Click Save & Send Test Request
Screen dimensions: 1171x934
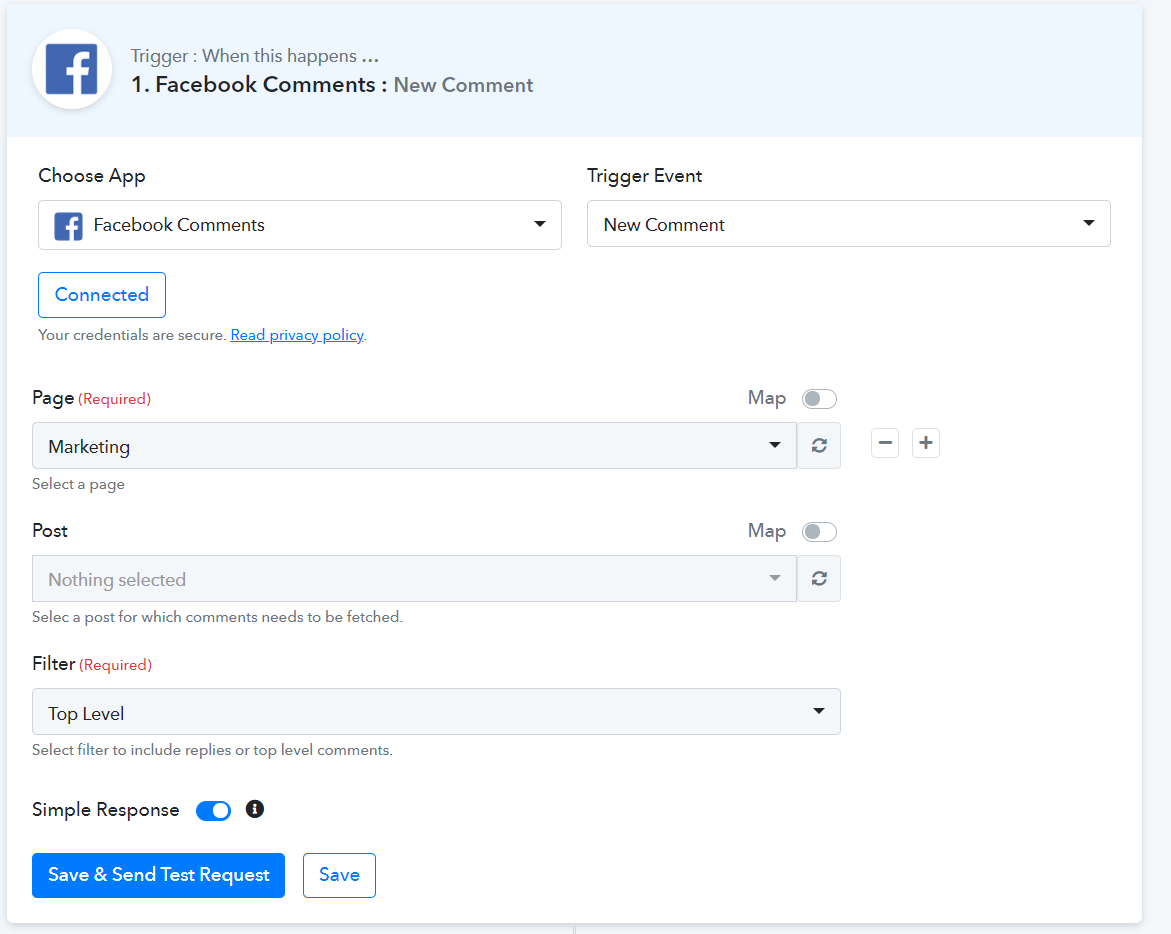[x=158, y=875]
